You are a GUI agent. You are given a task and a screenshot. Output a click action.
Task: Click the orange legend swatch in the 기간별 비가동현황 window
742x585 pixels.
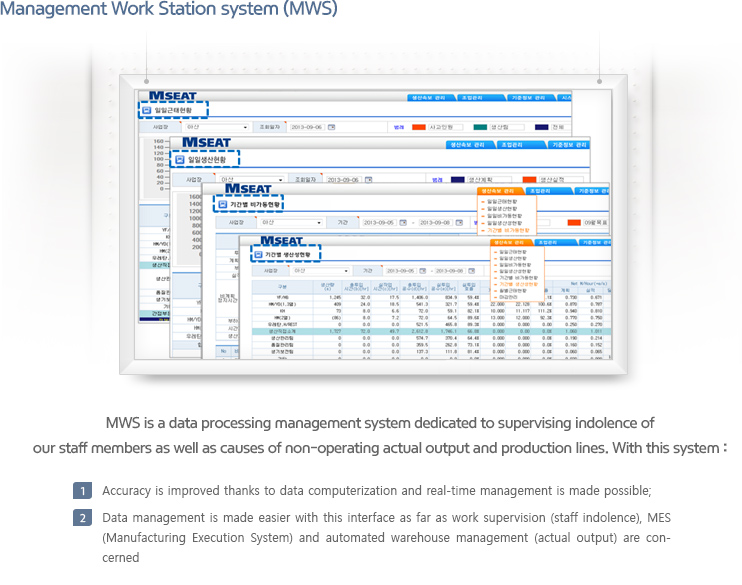pos(574,222)
